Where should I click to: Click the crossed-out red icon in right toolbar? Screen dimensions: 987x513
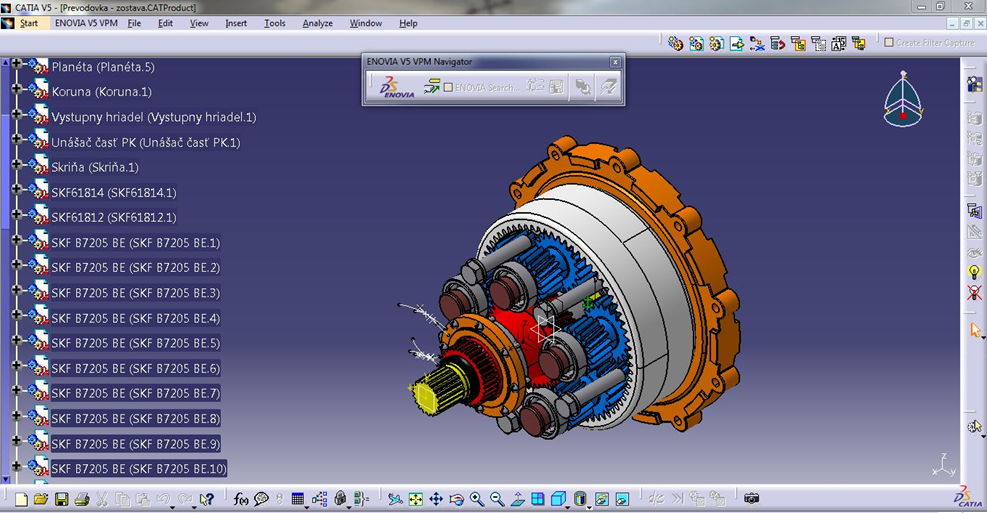pyautogui.click(x=974, y=293)
